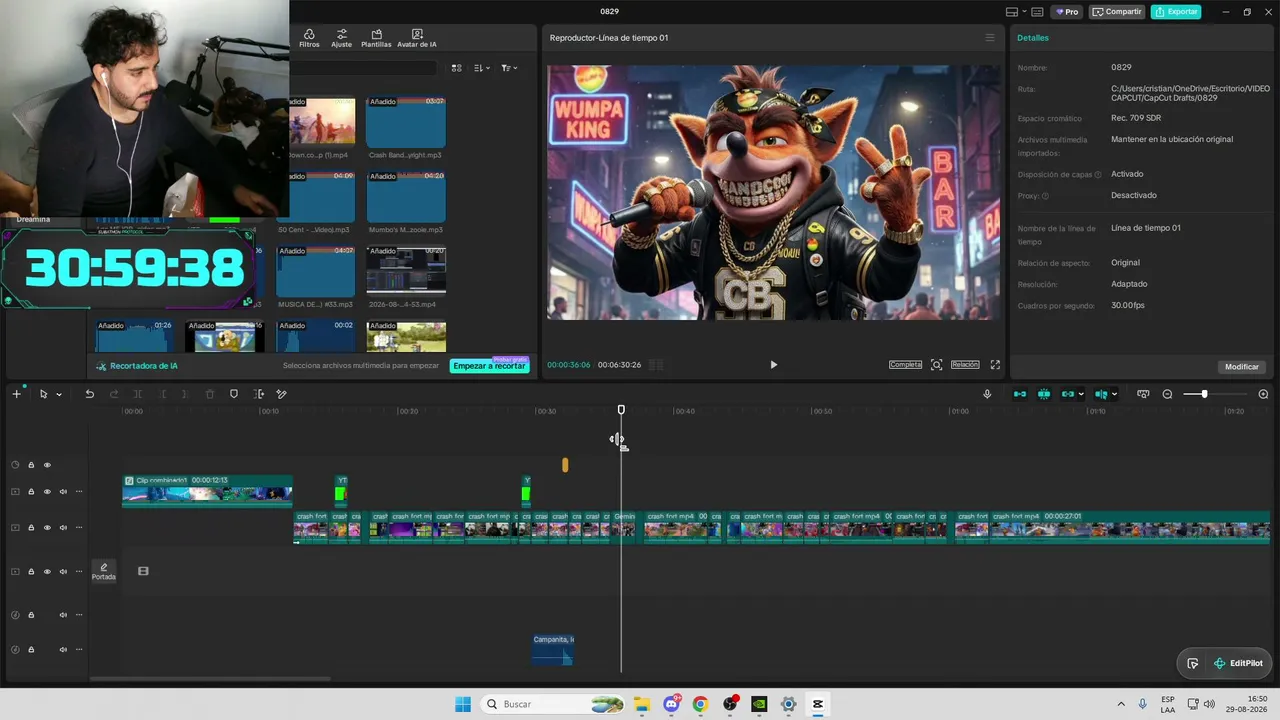Click the media search field
1280x720 pixels.
(x=364, y=68)
